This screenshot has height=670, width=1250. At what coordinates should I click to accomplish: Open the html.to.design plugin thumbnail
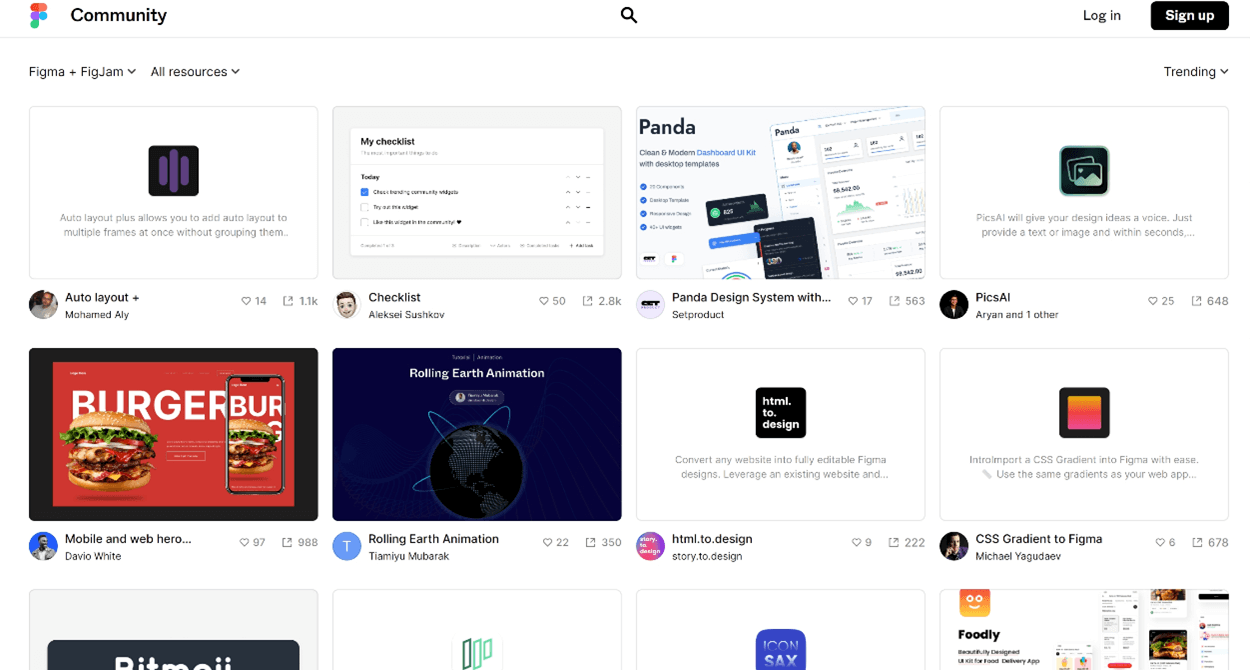point(781,434)
